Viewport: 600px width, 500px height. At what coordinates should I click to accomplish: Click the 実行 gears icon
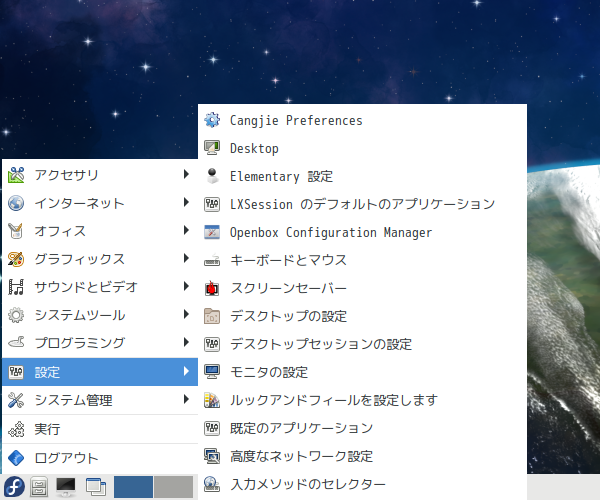click(16, 429)
